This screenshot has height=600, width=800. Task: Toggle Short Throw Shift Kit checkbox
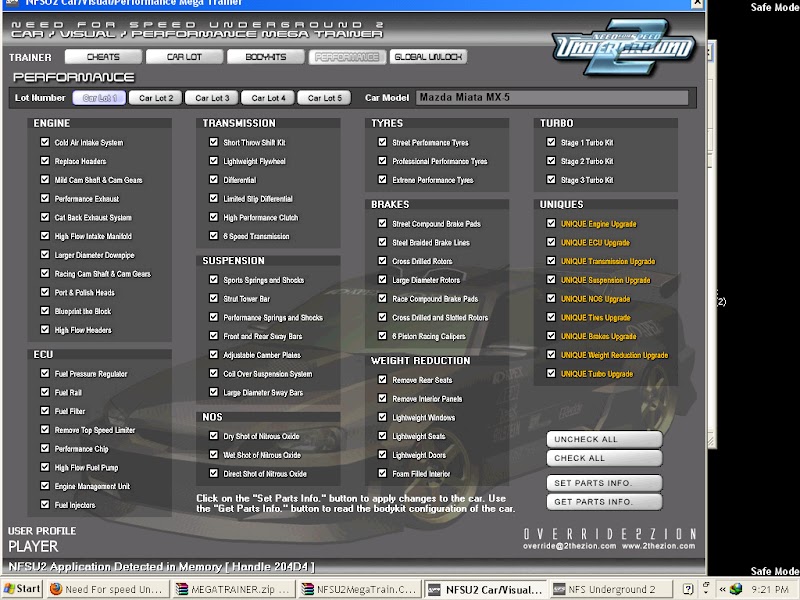pos(214,142)
